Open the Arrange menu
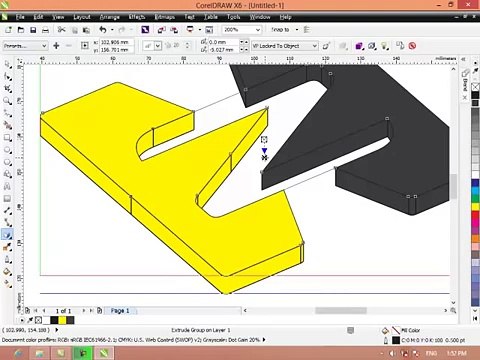This screenshot has height=360, width=480. point(110,17)
